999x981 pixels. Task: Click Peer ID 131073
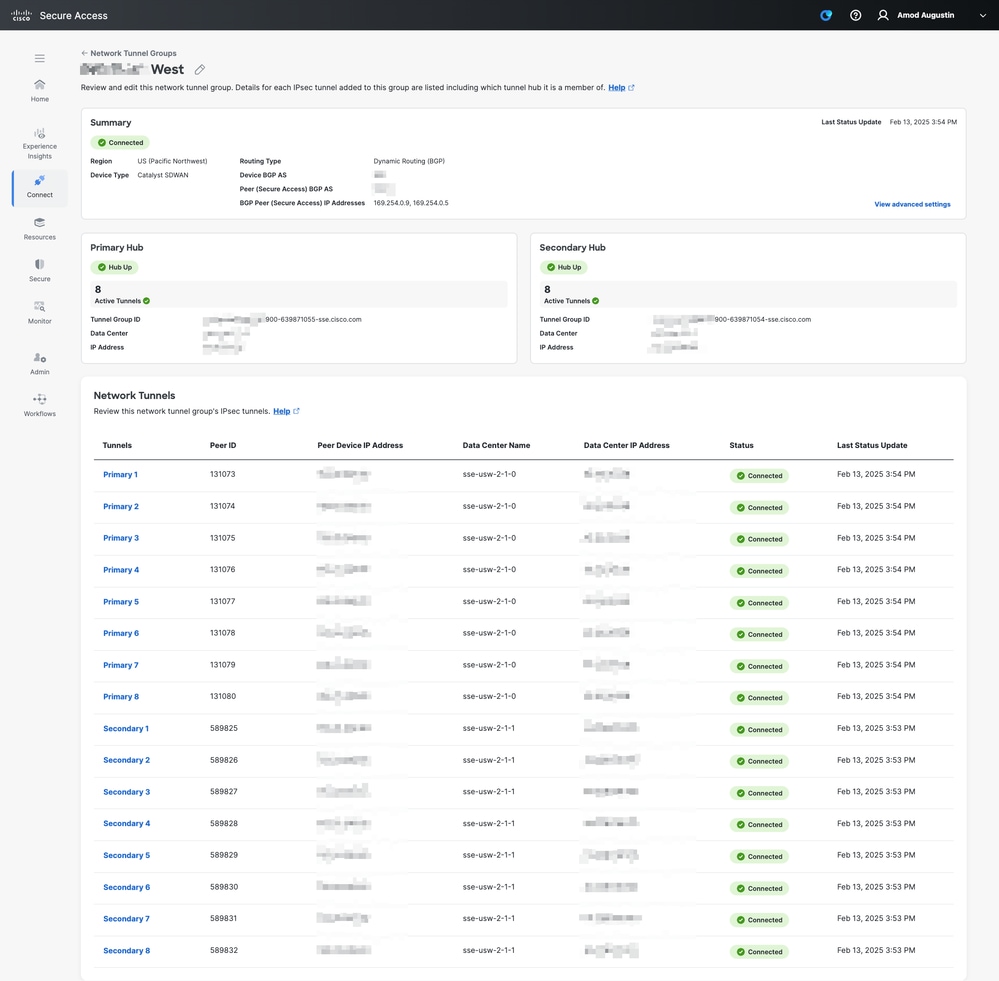[x=222, y=474]
